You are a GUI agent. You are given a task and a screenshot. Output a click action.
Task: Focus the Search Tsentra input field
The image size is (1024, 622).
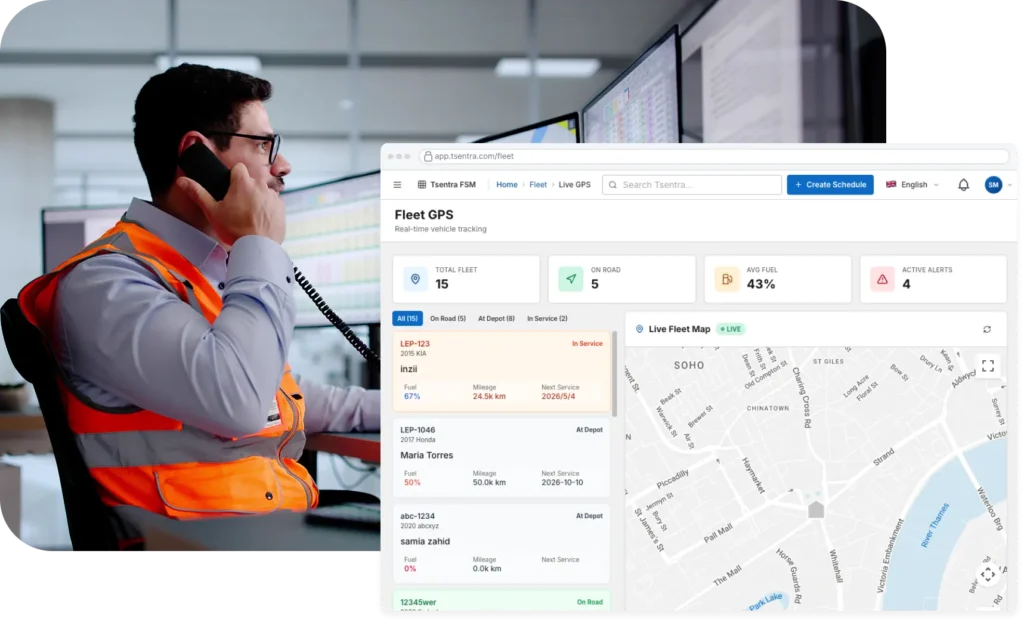(x=692, y=185)
